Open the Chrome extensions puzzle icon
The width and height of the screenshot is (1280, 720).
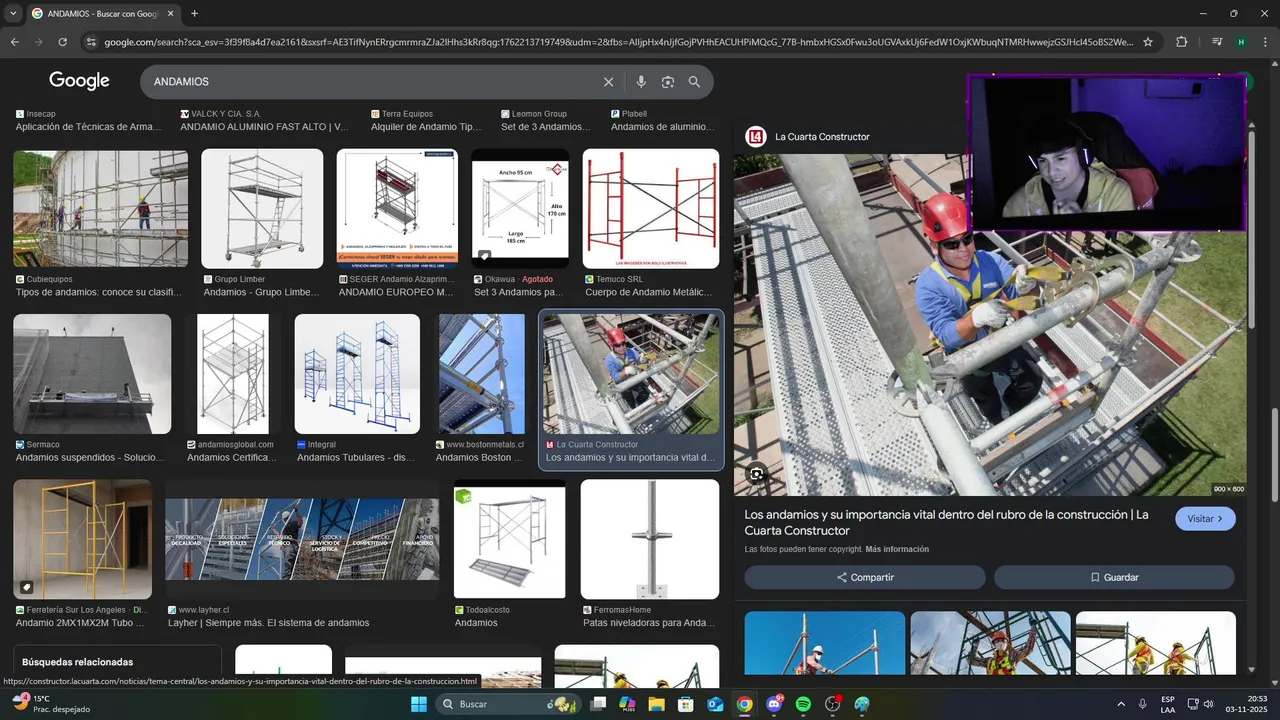click(x=1181, y=42)
